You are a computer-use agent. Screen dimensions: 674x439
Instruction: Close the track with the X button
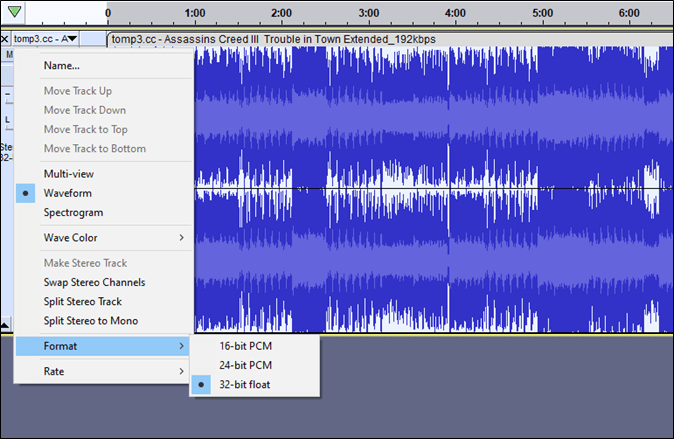click(5, 39)
